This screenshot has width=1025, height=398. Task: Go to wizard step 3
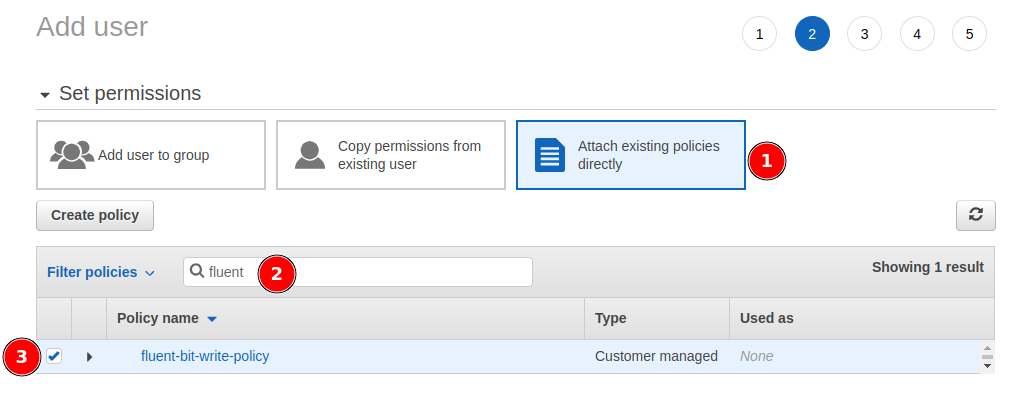pos(864,33)
